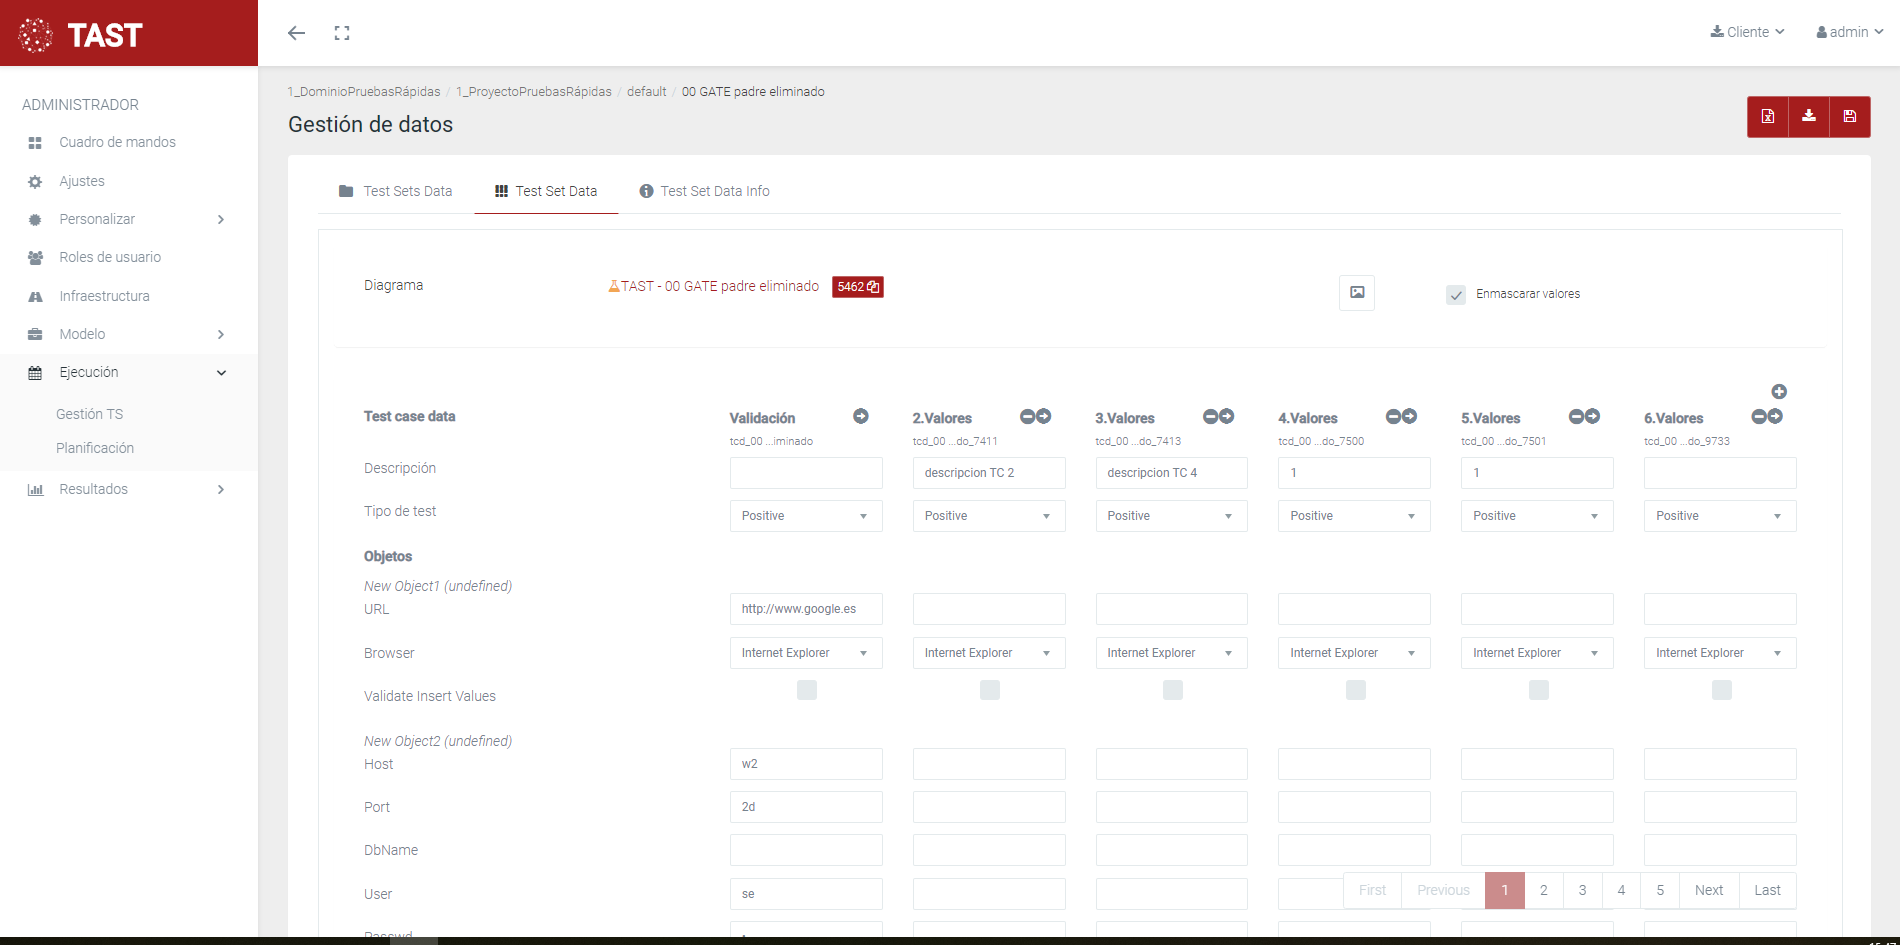Remove 2.Valores column with minus icon
This screenshot has width=1900, height=945.
(1027, 416)
